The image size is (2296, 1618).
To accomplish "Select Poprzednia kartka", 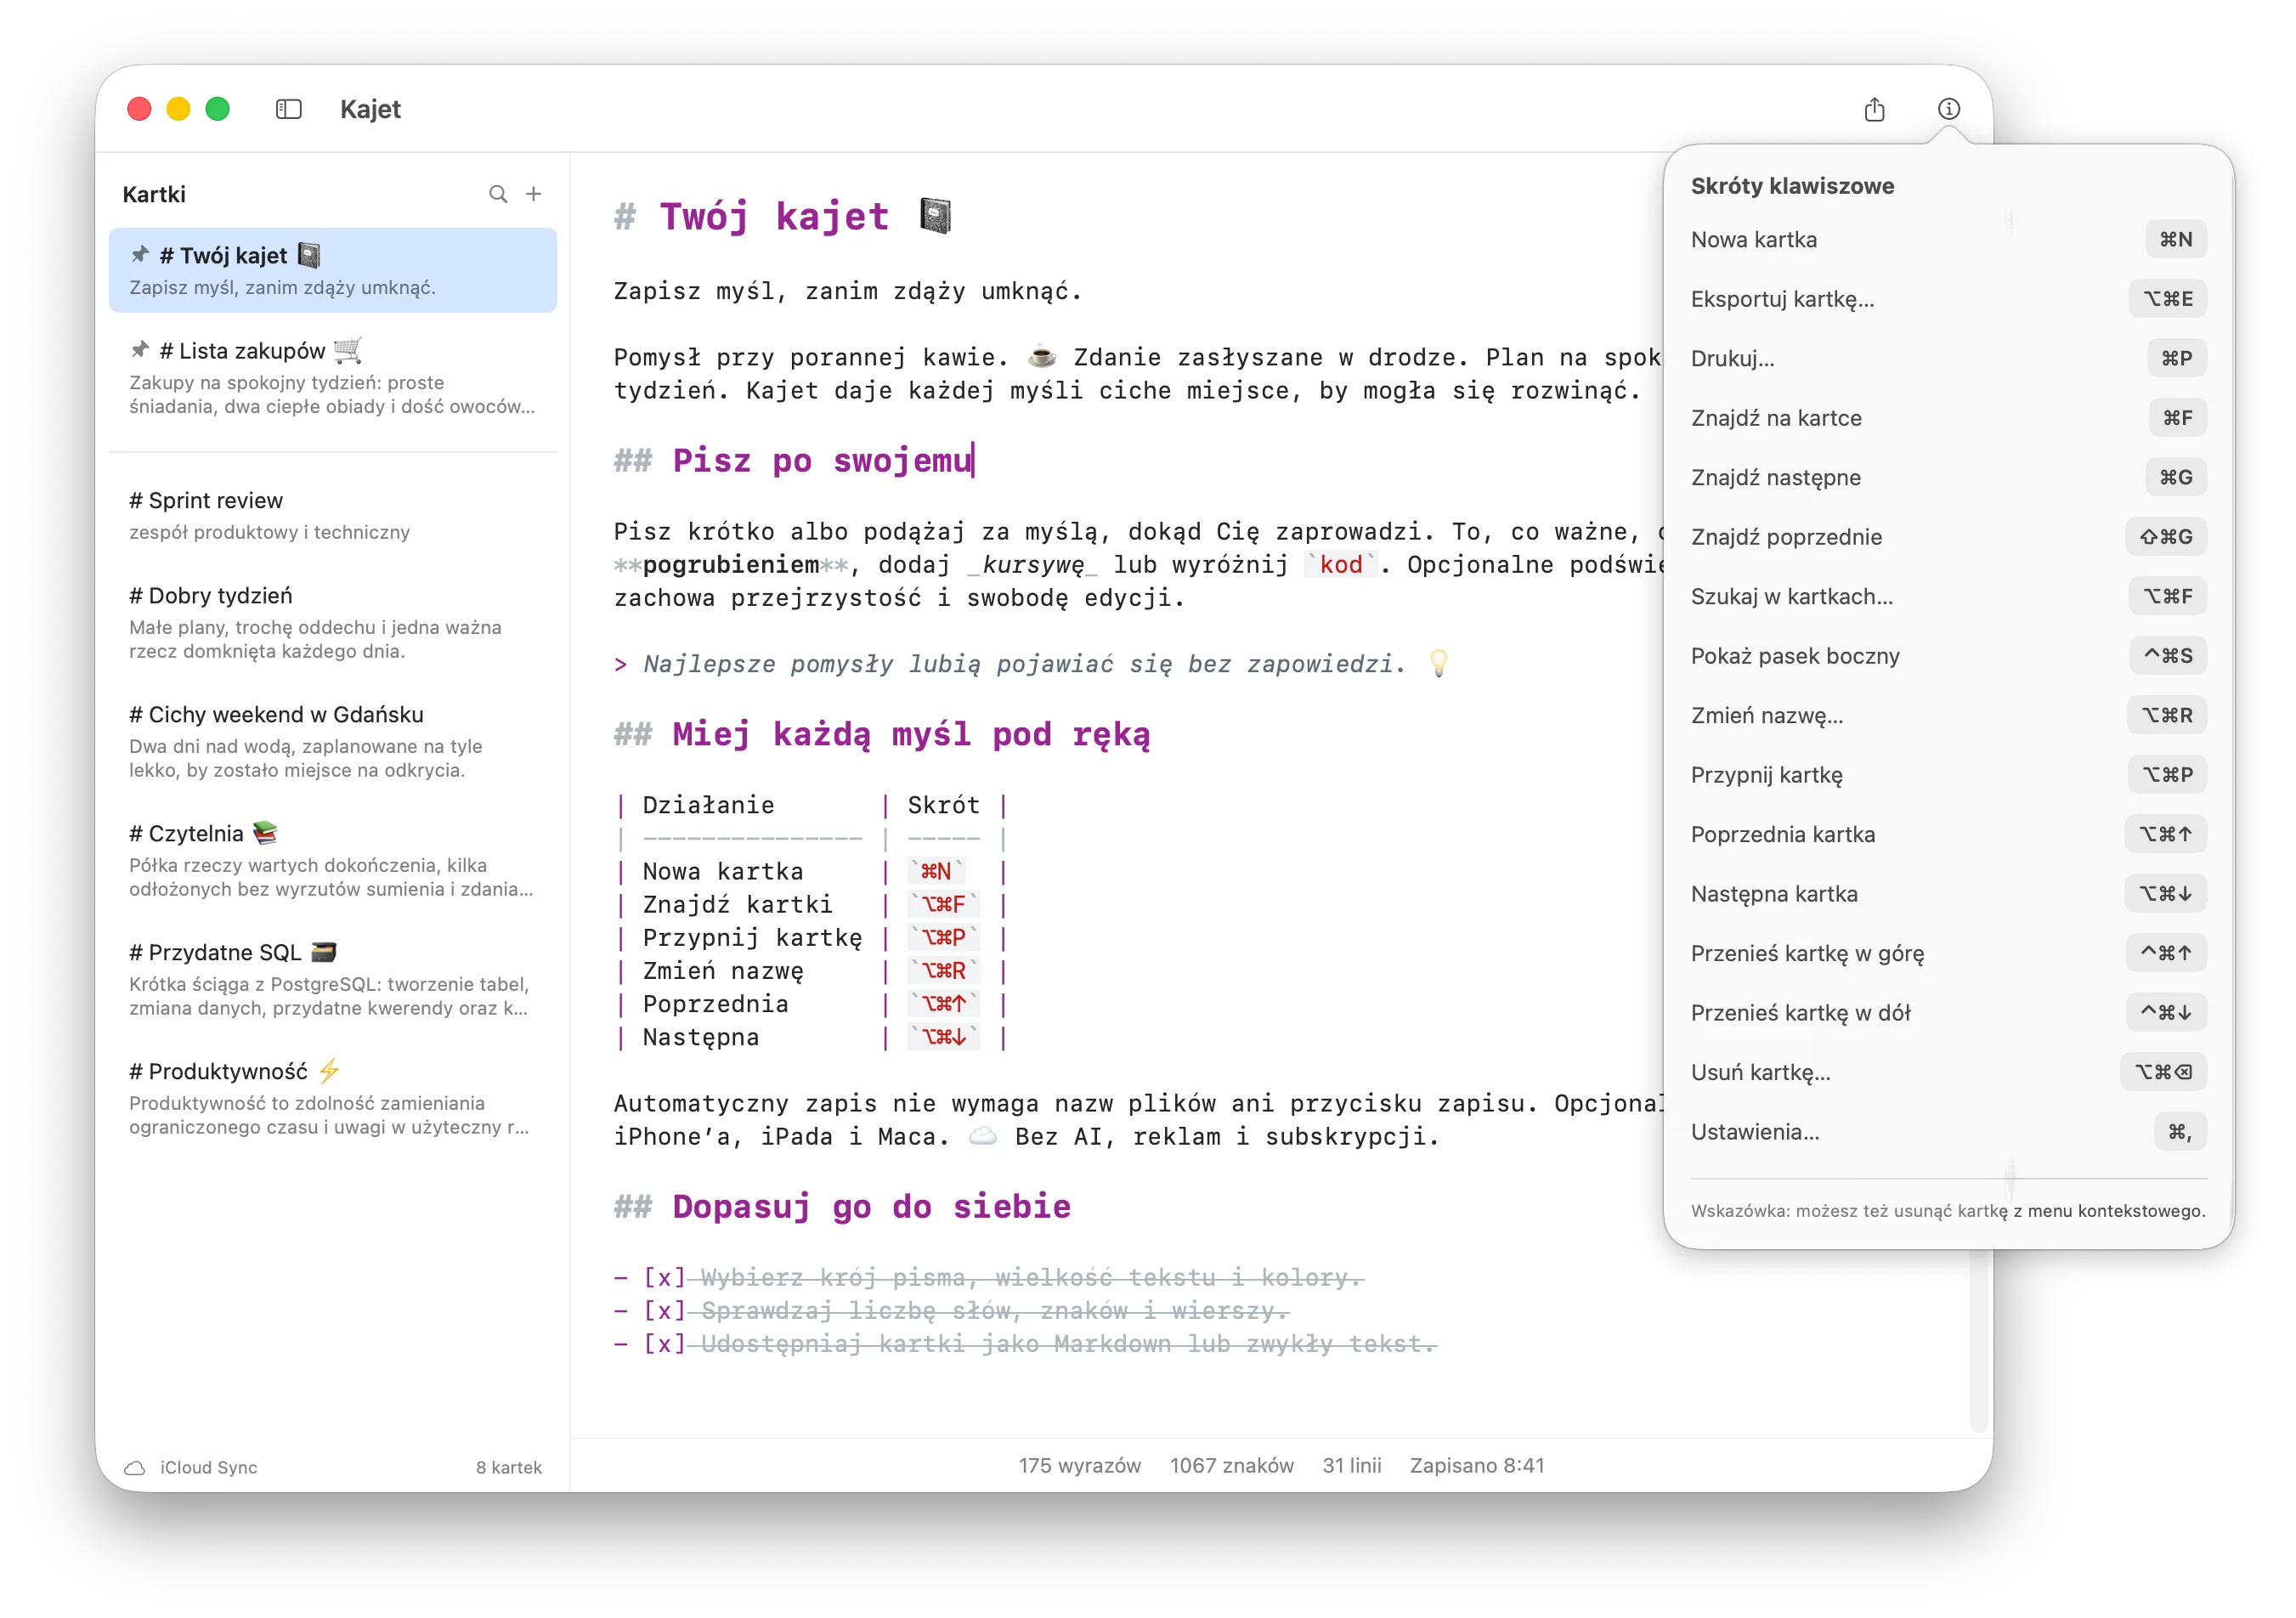I will click(1948, 834).
